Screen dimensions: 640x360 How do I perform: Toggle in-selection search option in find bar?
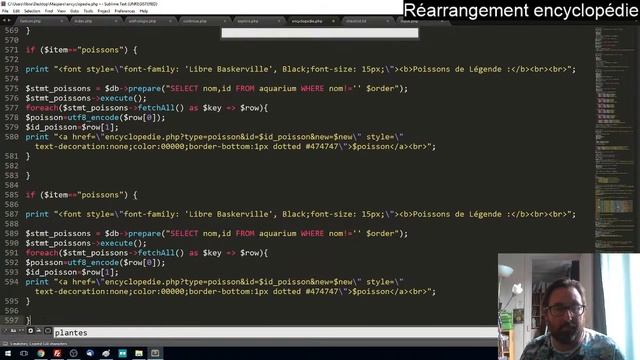click(x=38, y=331)
